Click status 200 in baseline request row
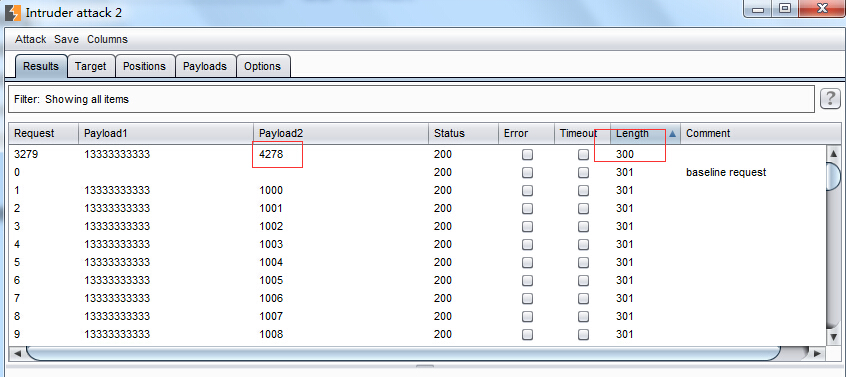Image resolution: width=846 pixels, height=377 pixels. click(x=443, y=173)
